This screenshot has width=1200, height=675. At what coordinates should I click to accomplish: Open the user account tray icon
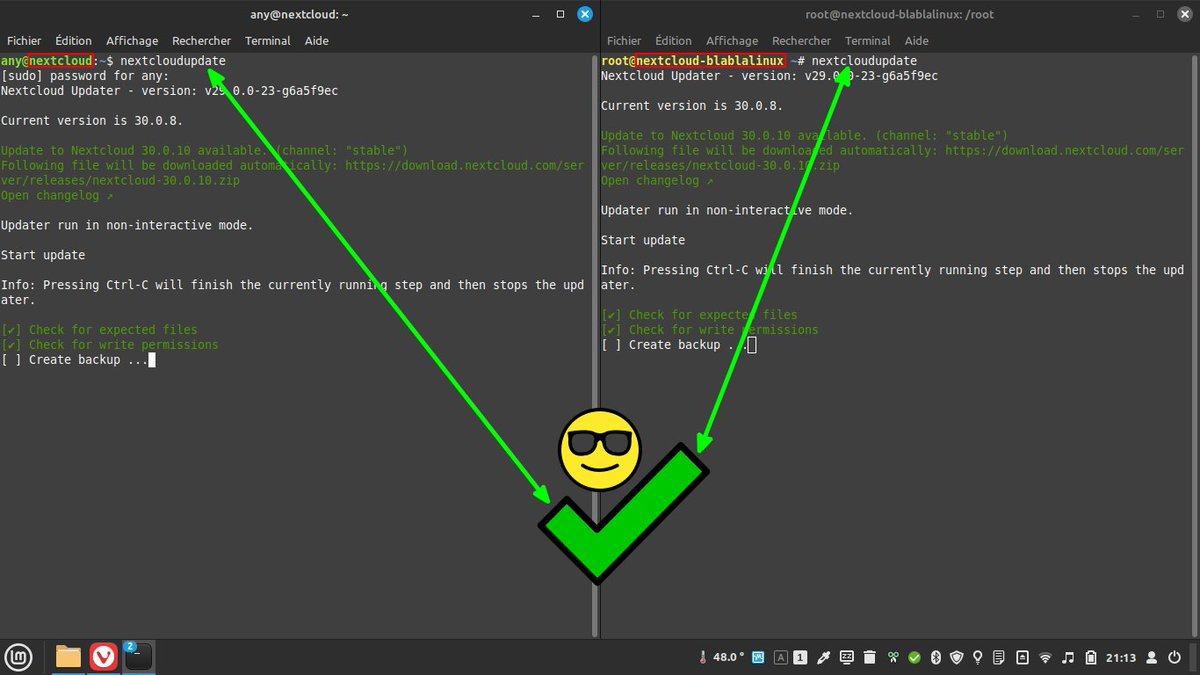(1151, 658)
